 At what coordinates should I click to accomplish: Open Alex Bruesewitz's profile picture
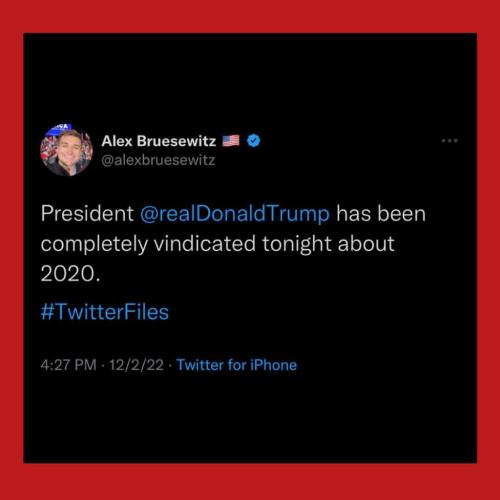66,150
